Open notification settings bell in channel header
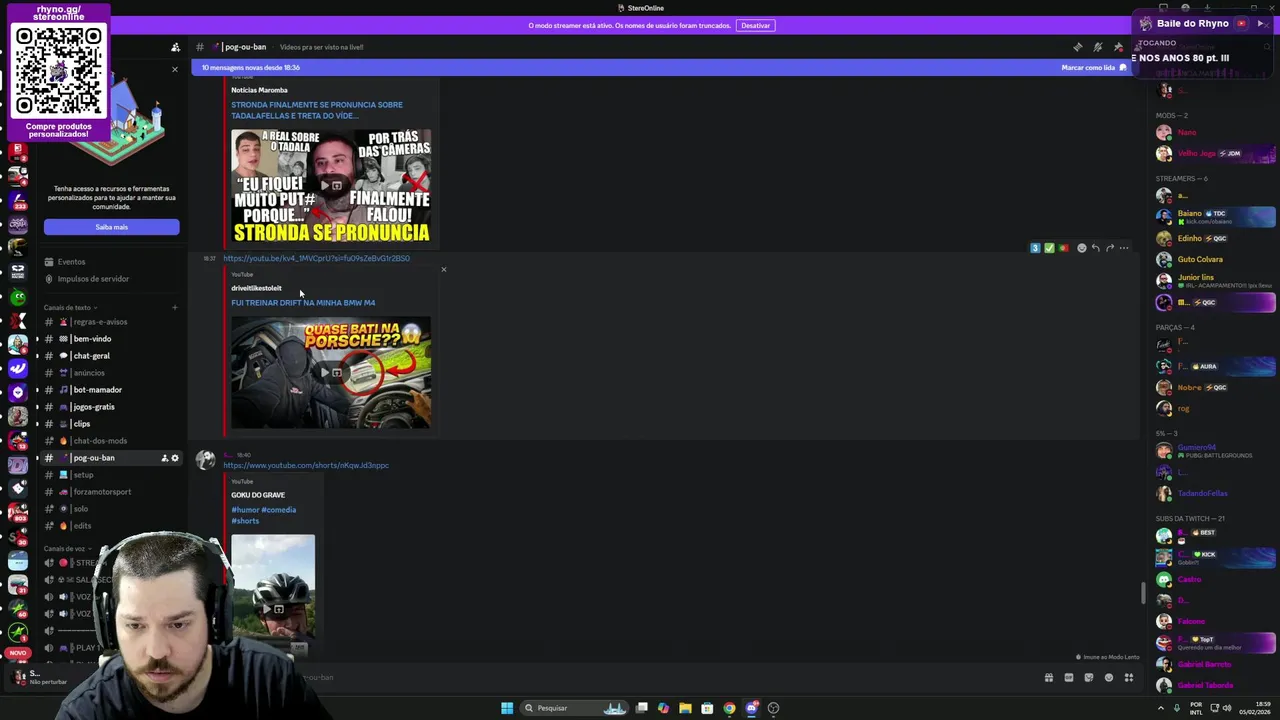 [x=1098, y=47]
